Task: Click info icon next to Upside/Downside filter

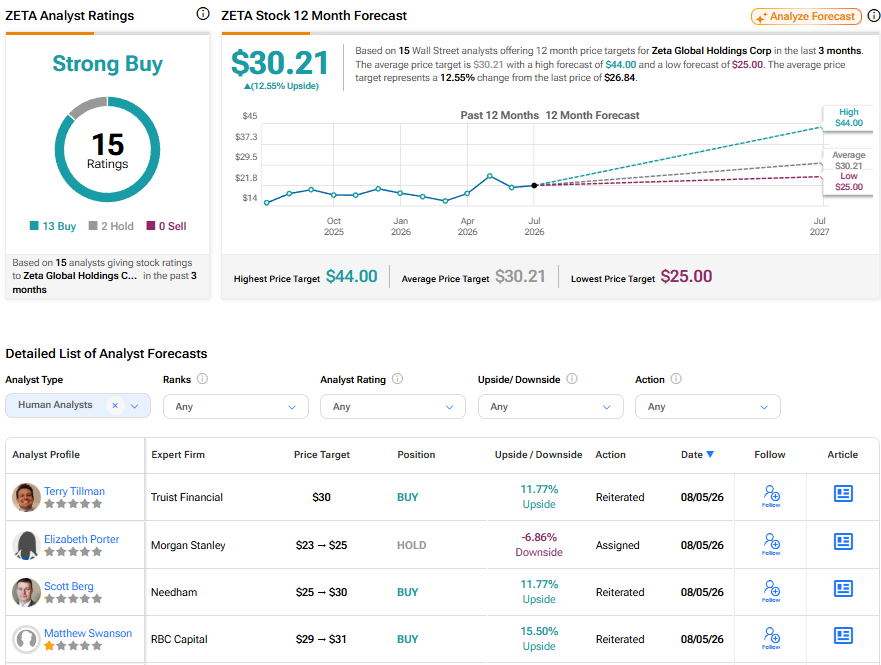Action: click(x=571, y=379)
